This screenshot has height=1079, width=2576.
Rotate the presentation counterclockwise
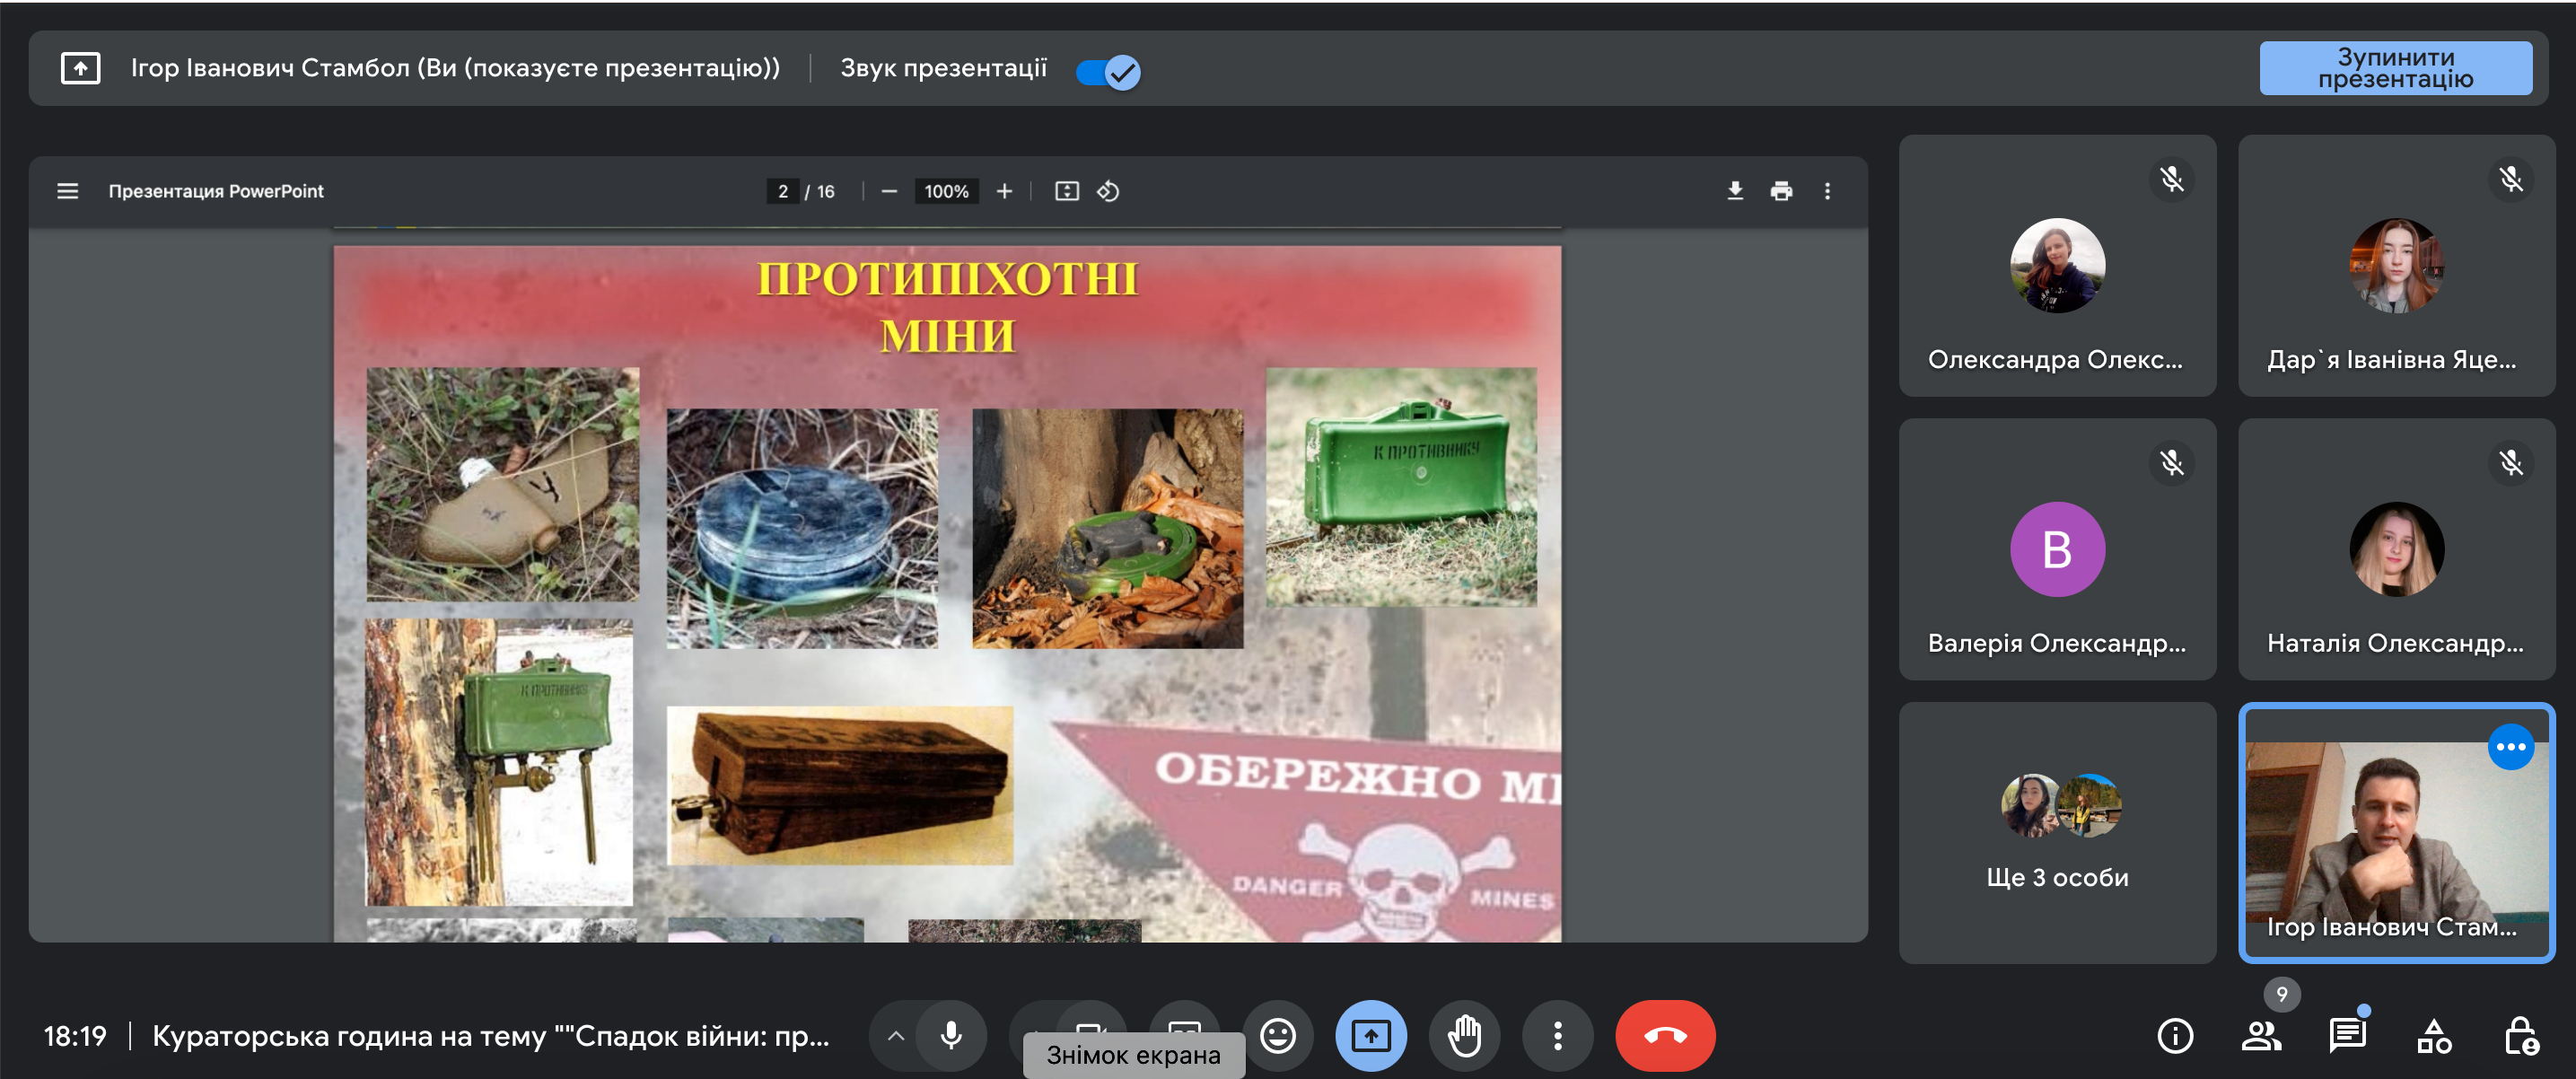coord(1108,191)
